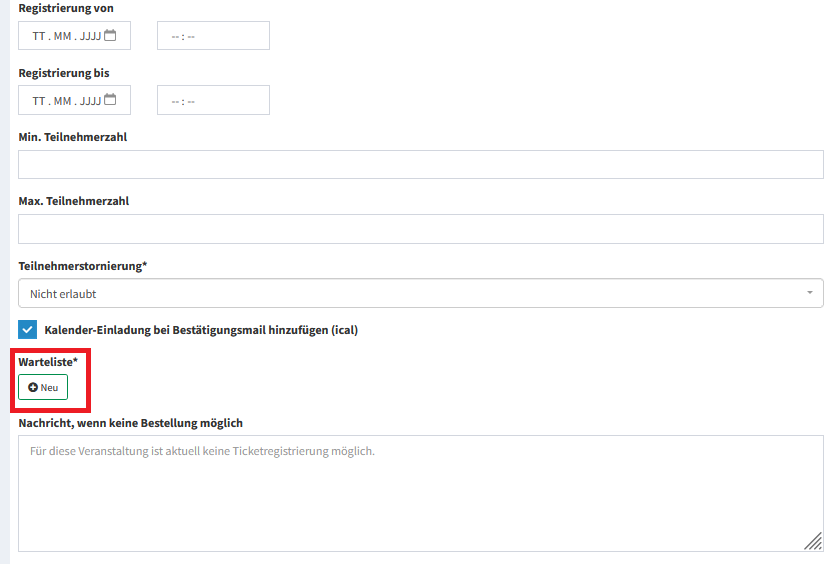Click the Kalender-Einladung (ical) label text

click(x=201, y=330)
